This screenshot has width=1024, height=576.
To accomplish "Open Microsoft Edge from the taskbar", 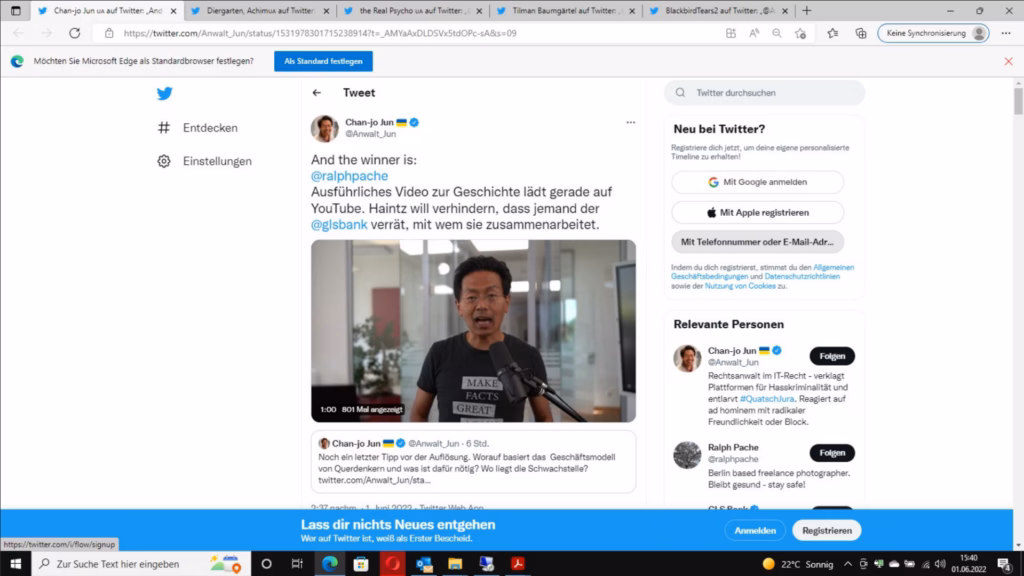I will pos(327,564).
